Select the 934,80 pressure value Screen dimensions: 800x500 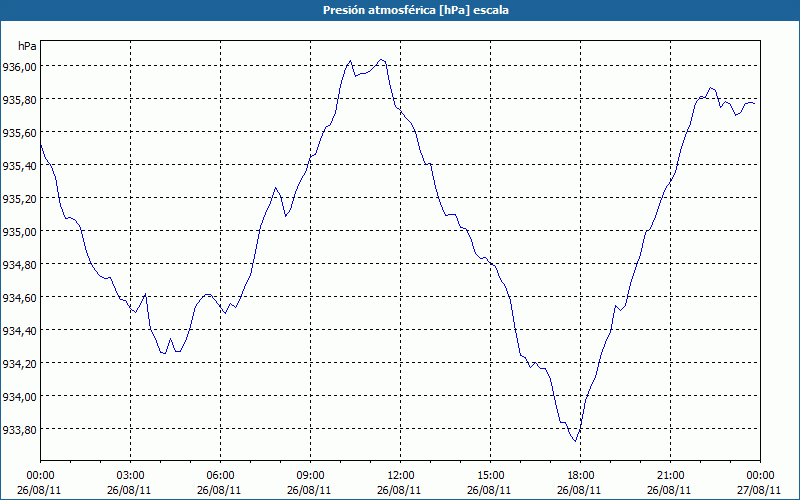[19, 265]
